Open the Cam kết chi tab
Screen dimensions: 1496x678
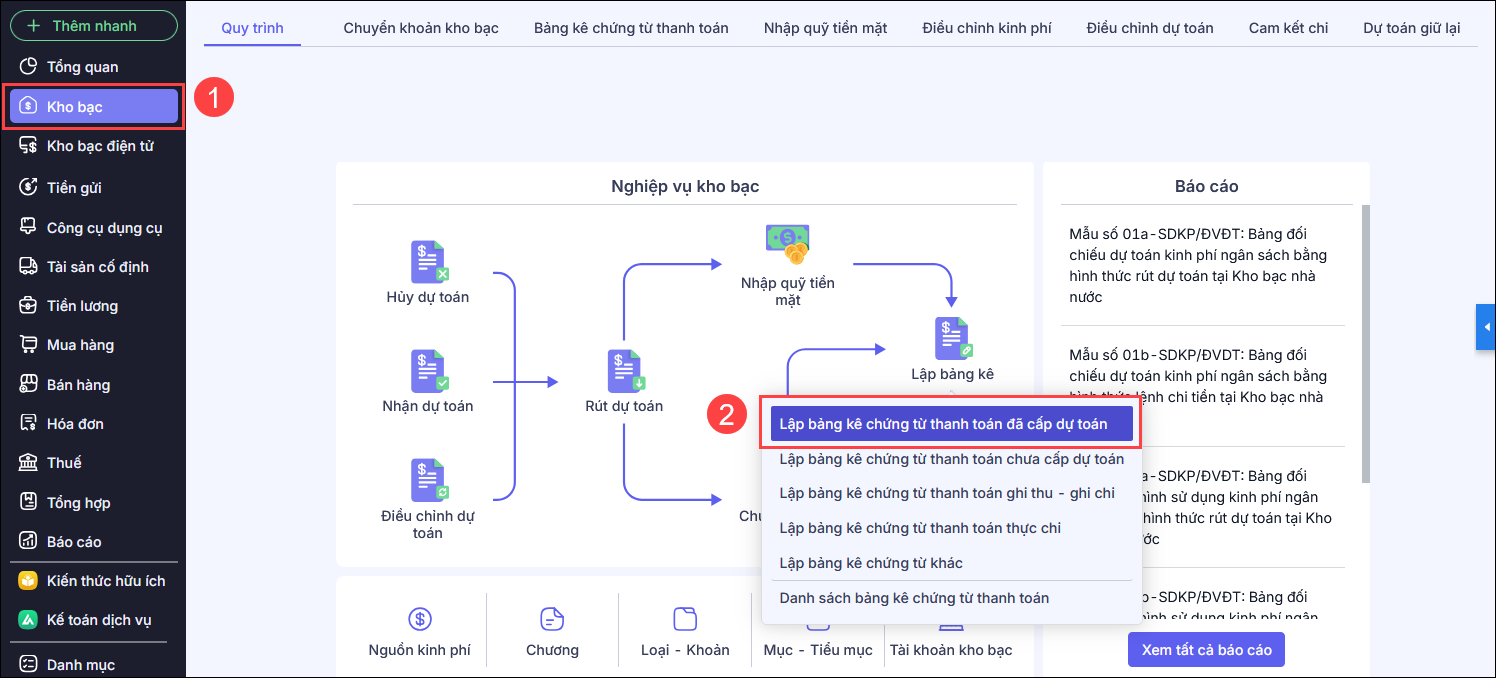click(x=1288, y=28)
